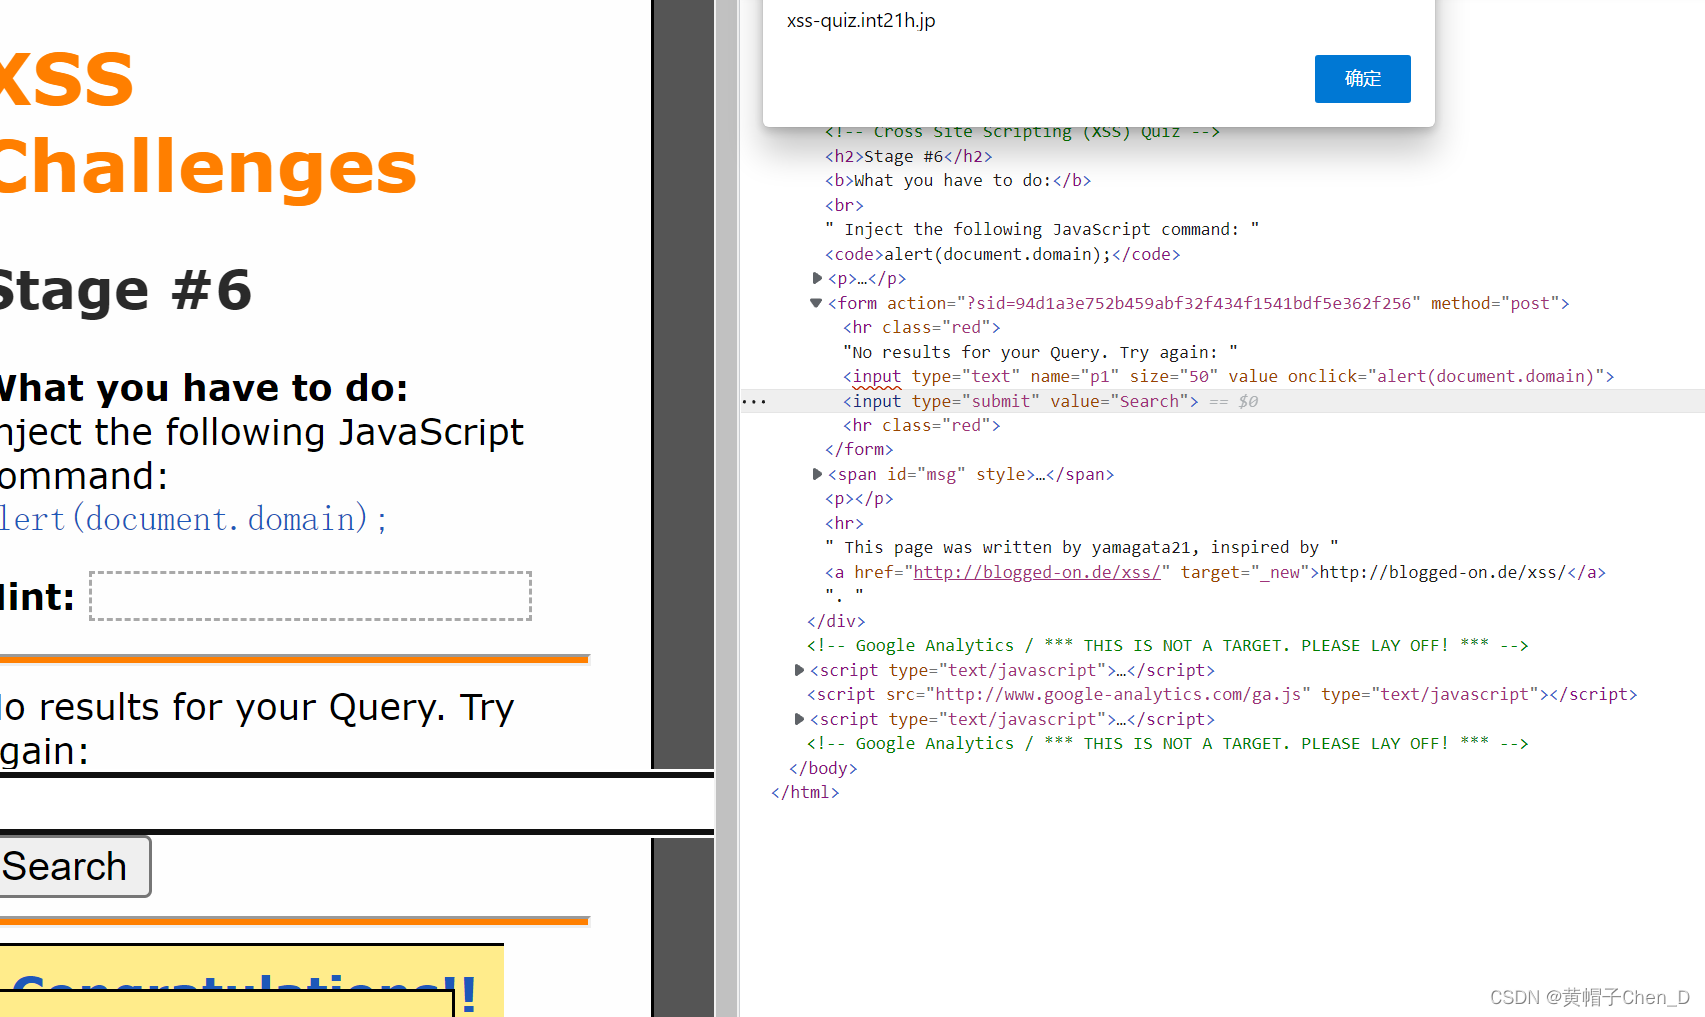Select the <br> line in DevTools
Viewport: 1705px width, 1017px height.
pos(844,205)
